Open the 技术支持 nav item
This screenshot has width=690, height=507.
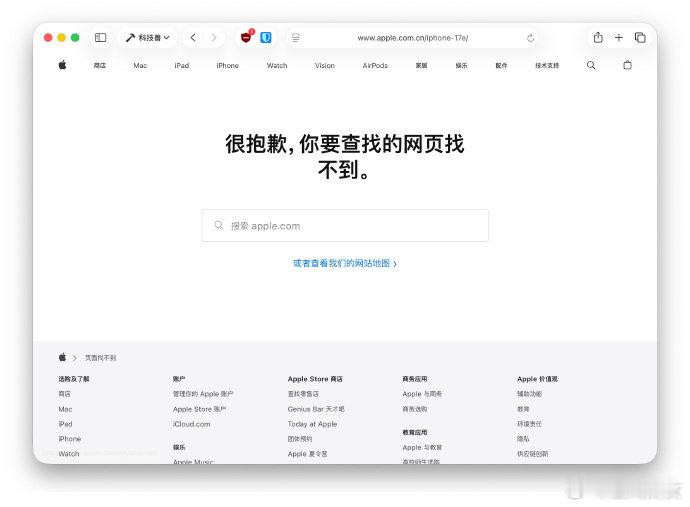[547, 66]
